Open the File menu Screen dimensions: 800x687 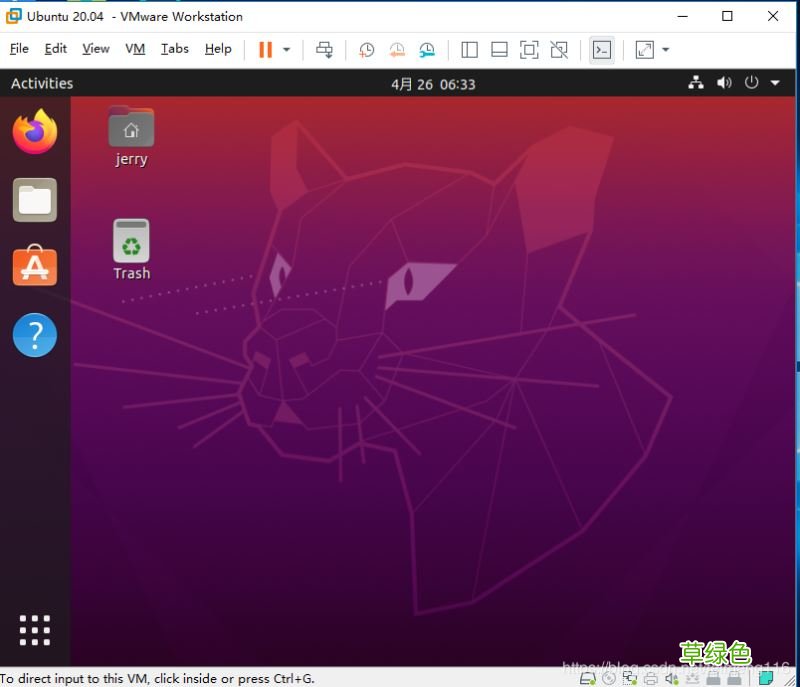point(19,48)
